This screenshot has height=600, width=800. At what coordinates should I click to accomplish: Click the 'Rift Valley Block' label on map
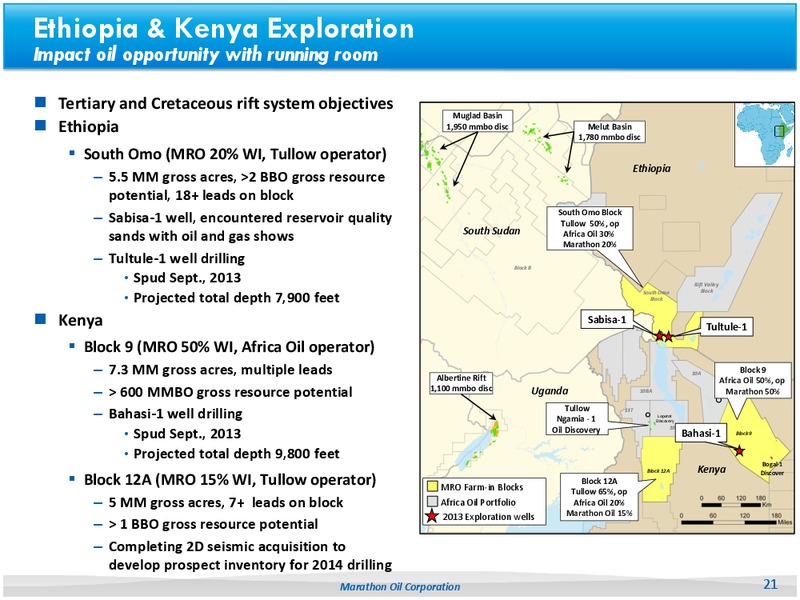tap(707, 288)
